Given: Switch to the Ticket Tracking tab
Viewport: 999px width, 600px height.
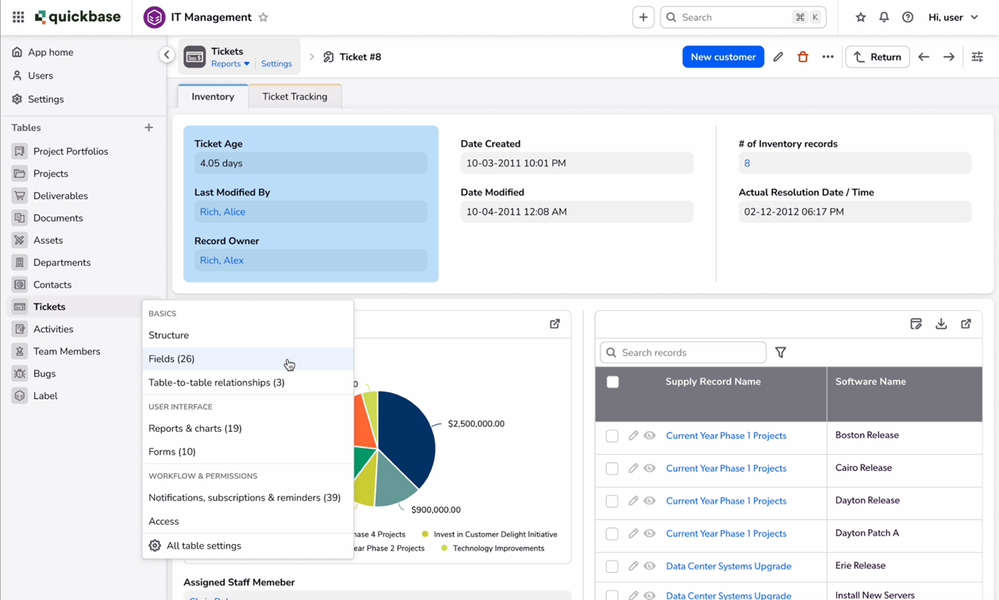Looking at the screenshot, I should pyautogui.click(x=295, y=96).
